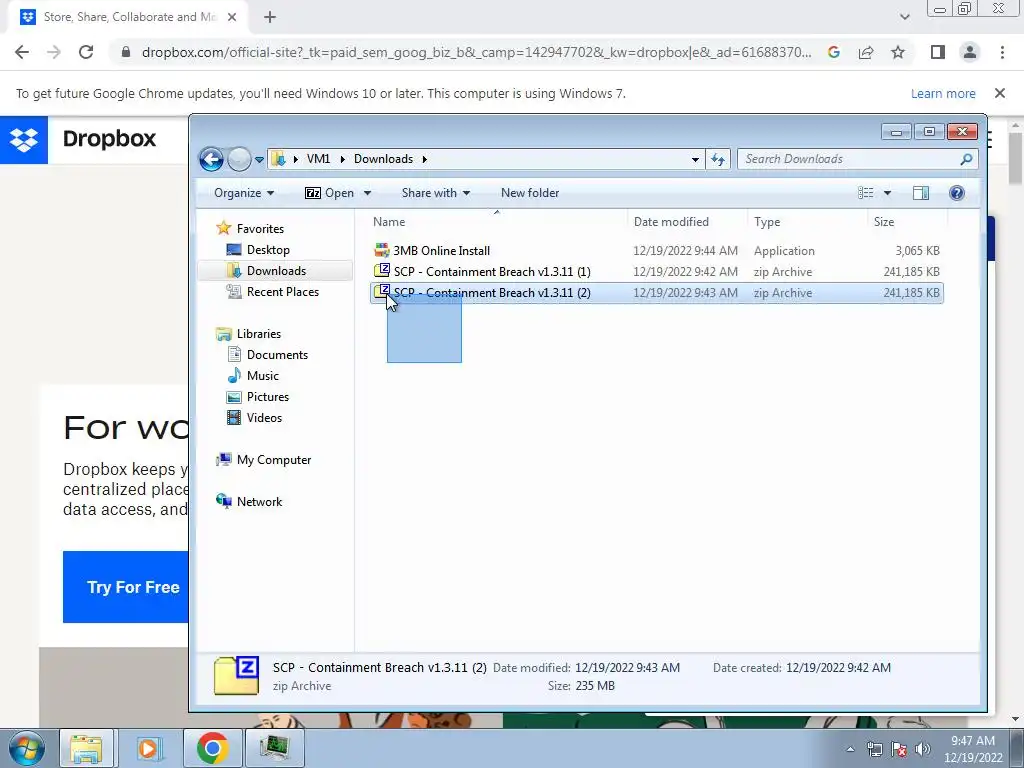Open Desktop in the navigation pane
The height and width of the screenshot is (768, 1024).
pos(268,249)
